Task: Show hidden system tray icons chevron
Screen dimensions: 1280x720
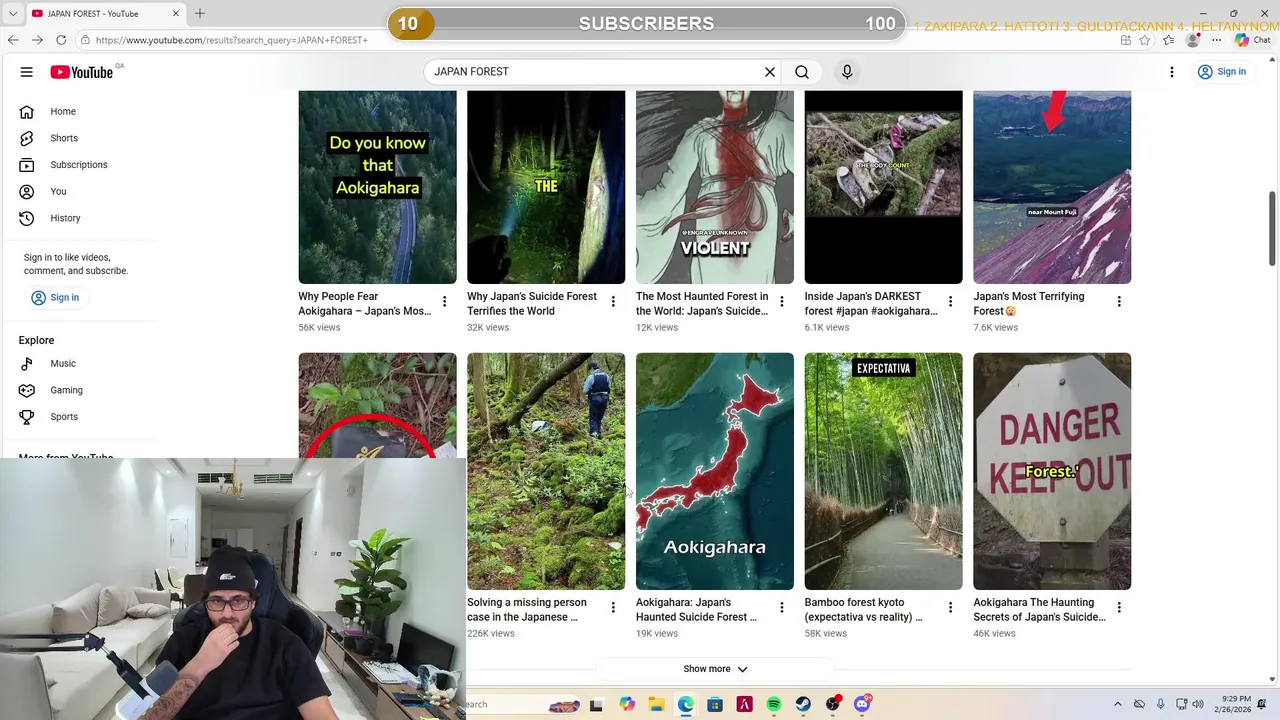Action: pyautogui.click(x=1118, y=704)
